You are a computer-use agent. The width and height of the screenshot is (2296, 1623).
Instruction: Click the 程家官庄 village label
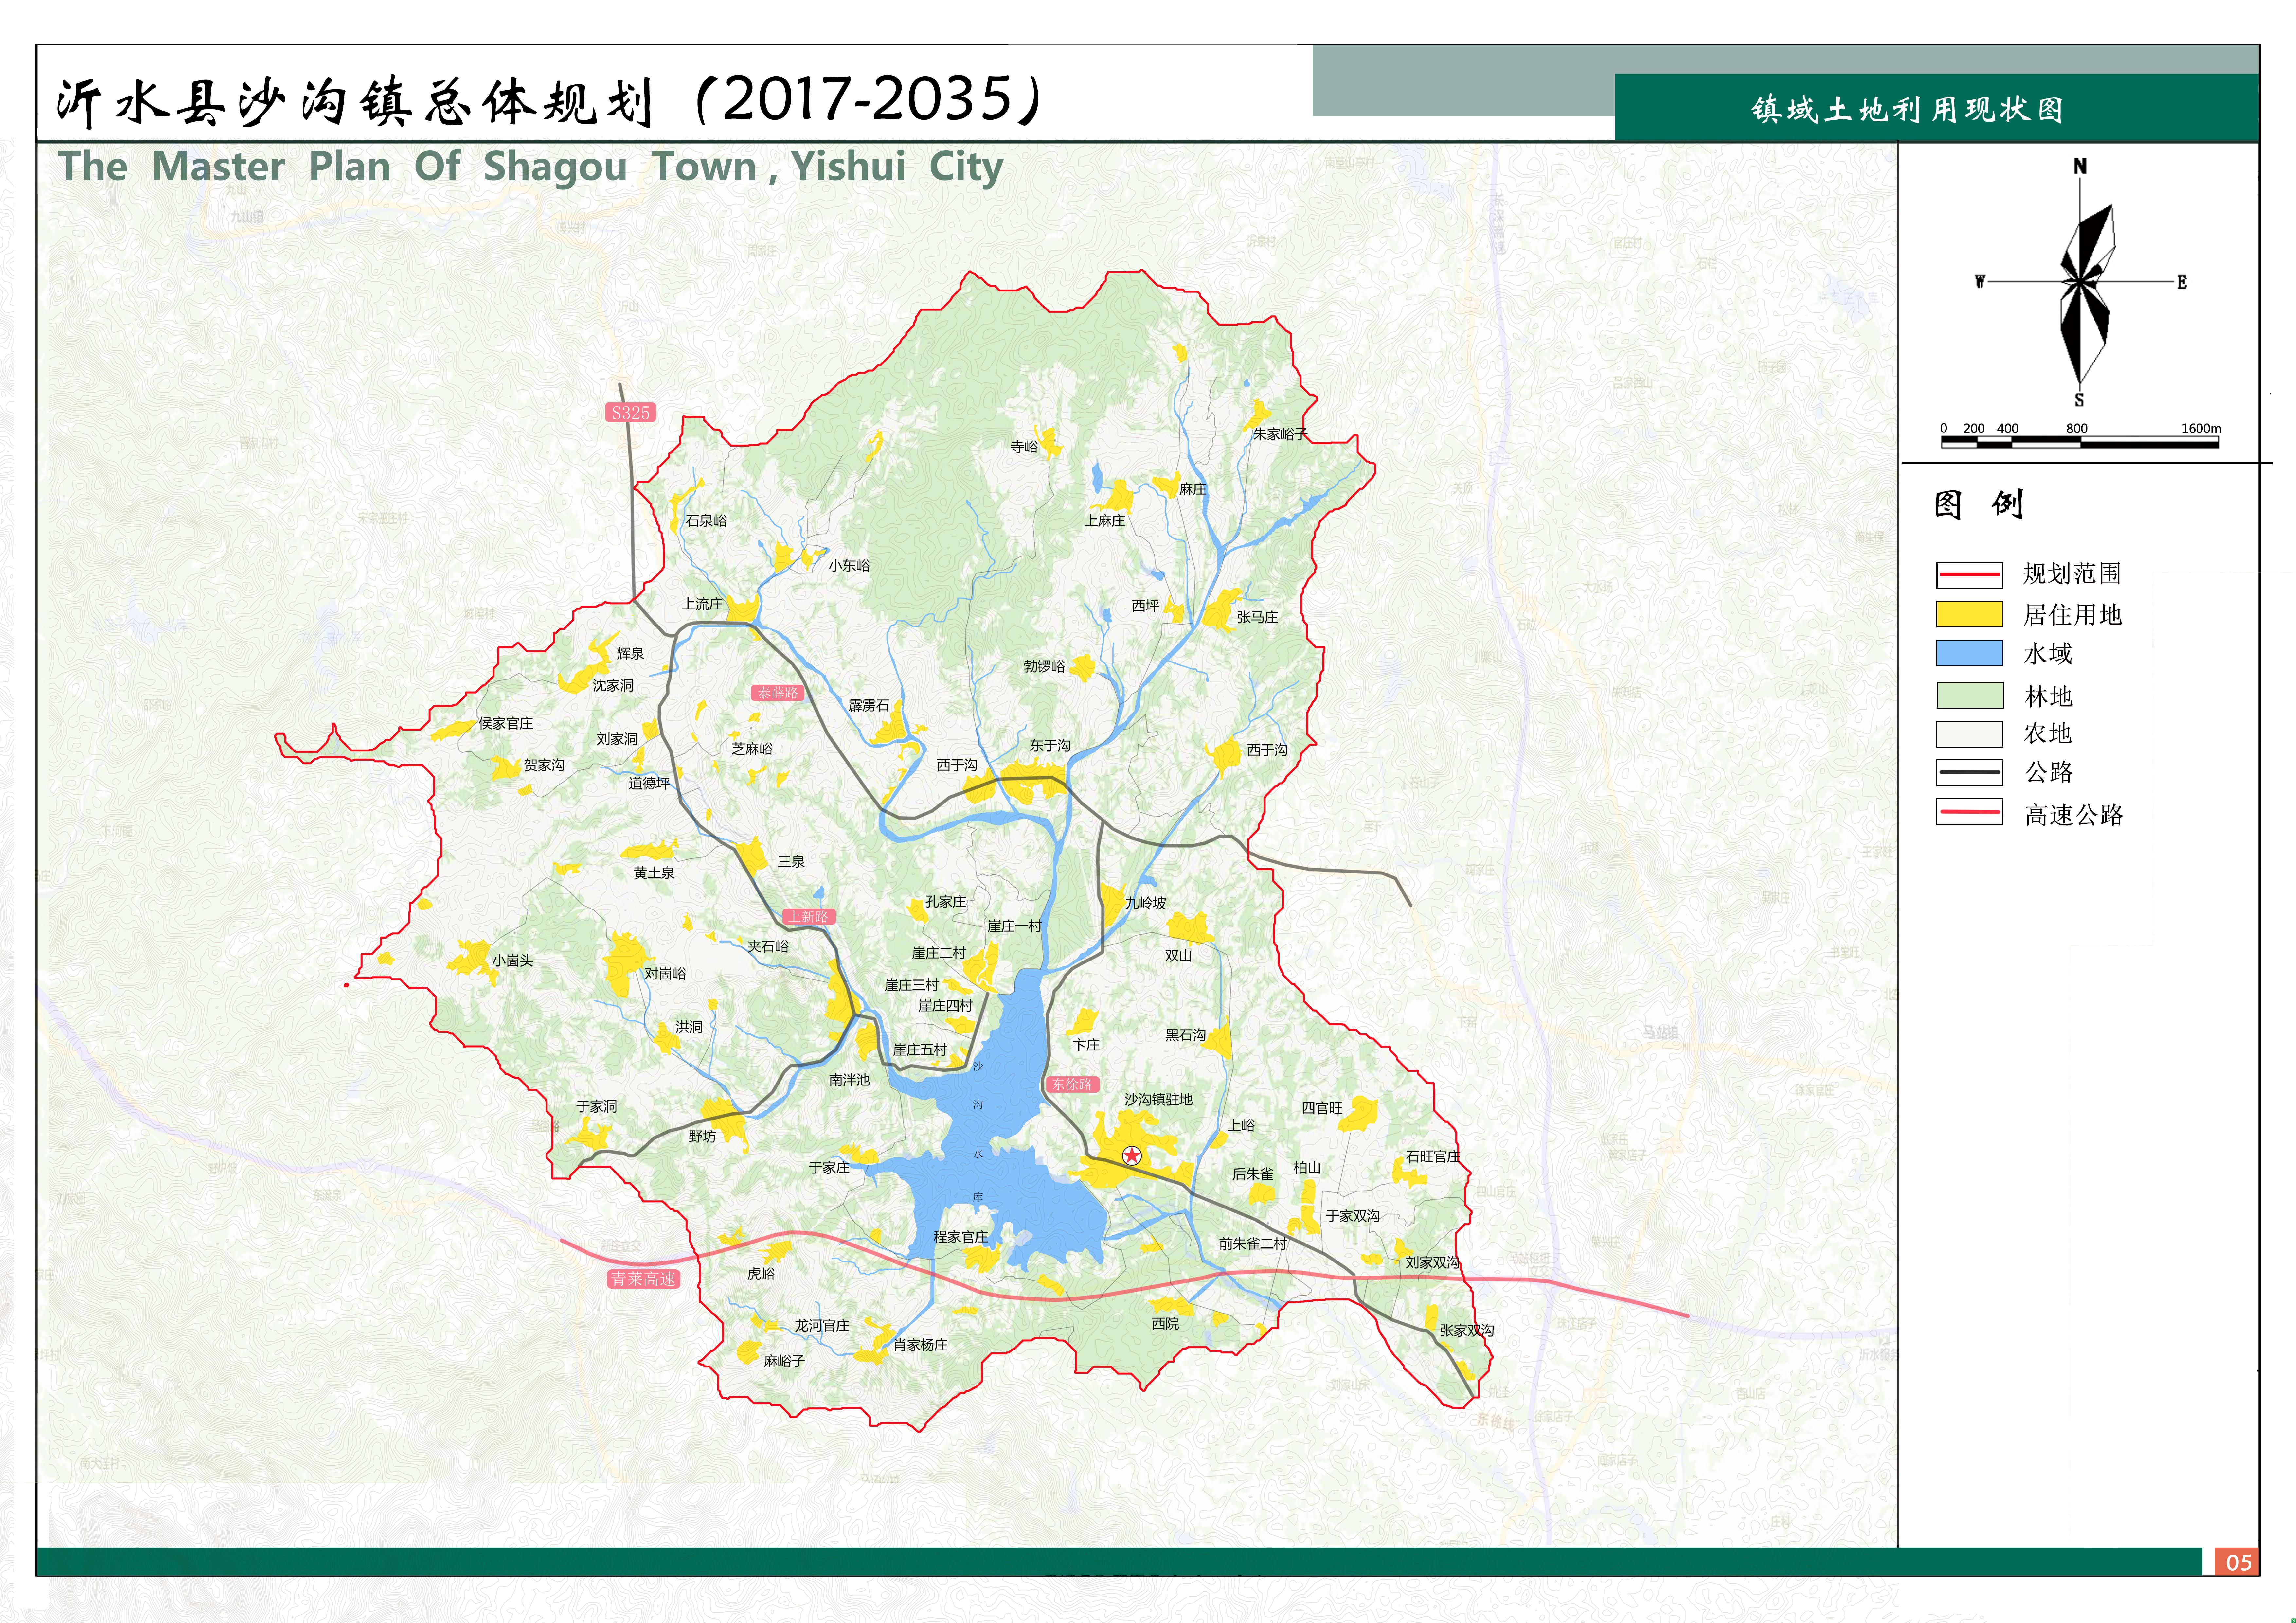click(961, 1237)
